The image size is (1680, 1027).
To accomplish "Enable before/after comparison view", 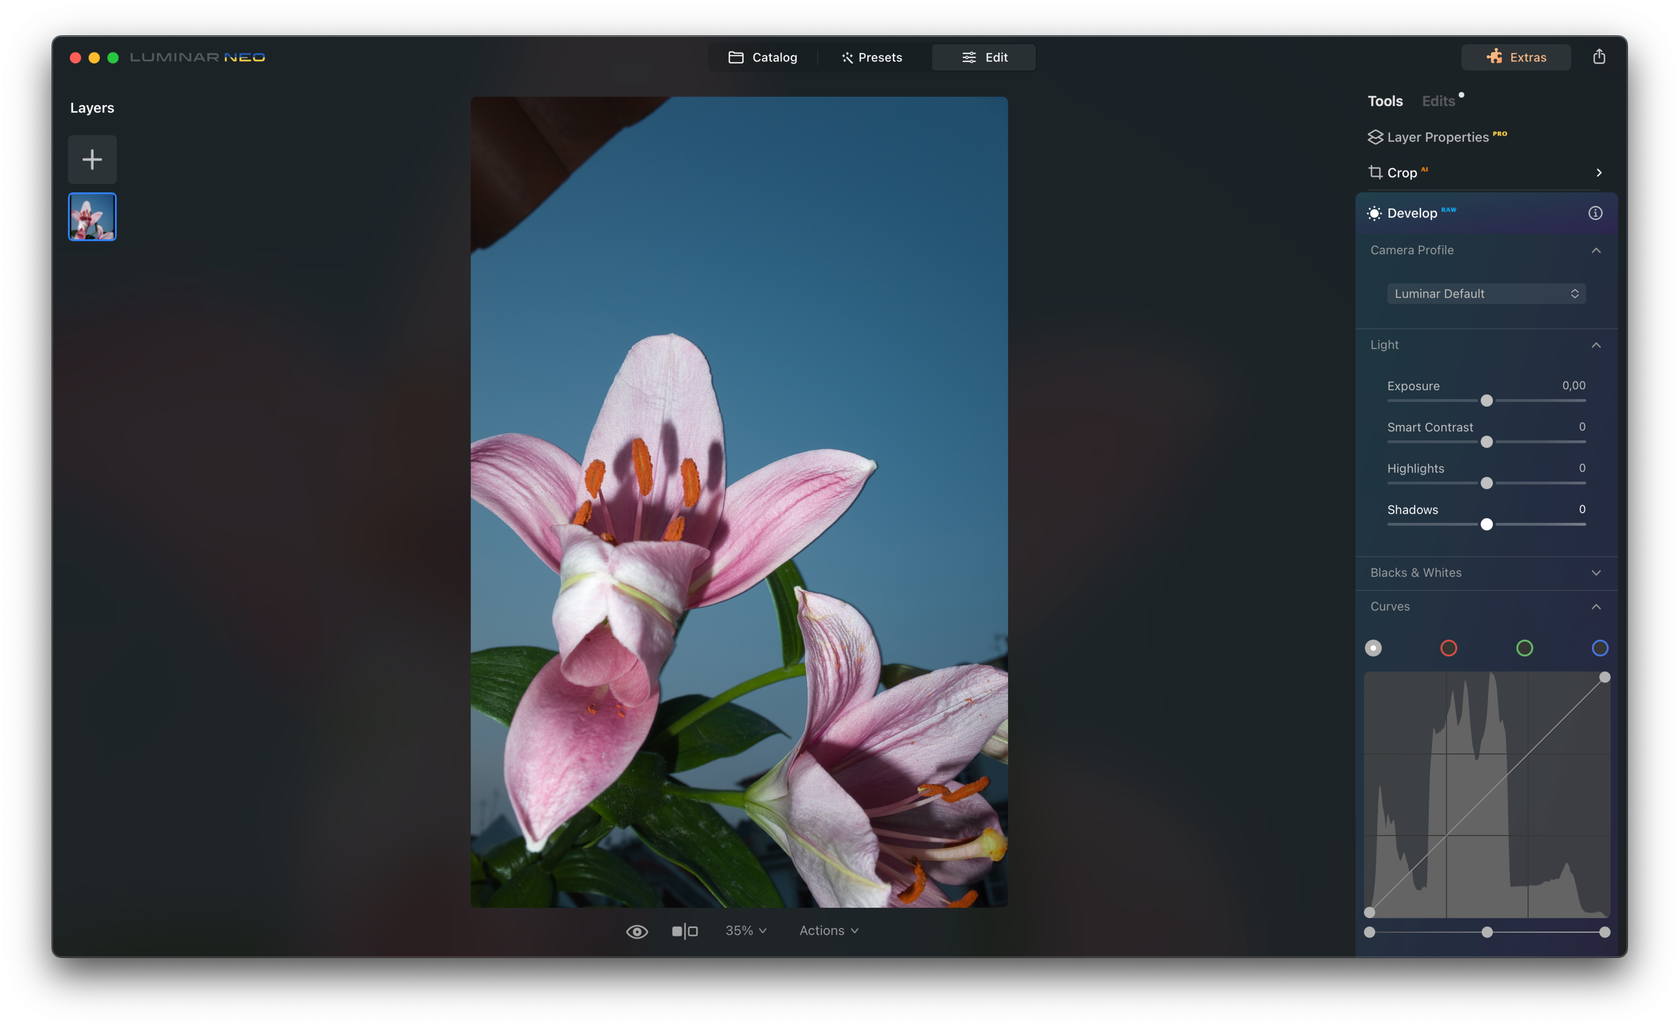I will pos(685,930).
